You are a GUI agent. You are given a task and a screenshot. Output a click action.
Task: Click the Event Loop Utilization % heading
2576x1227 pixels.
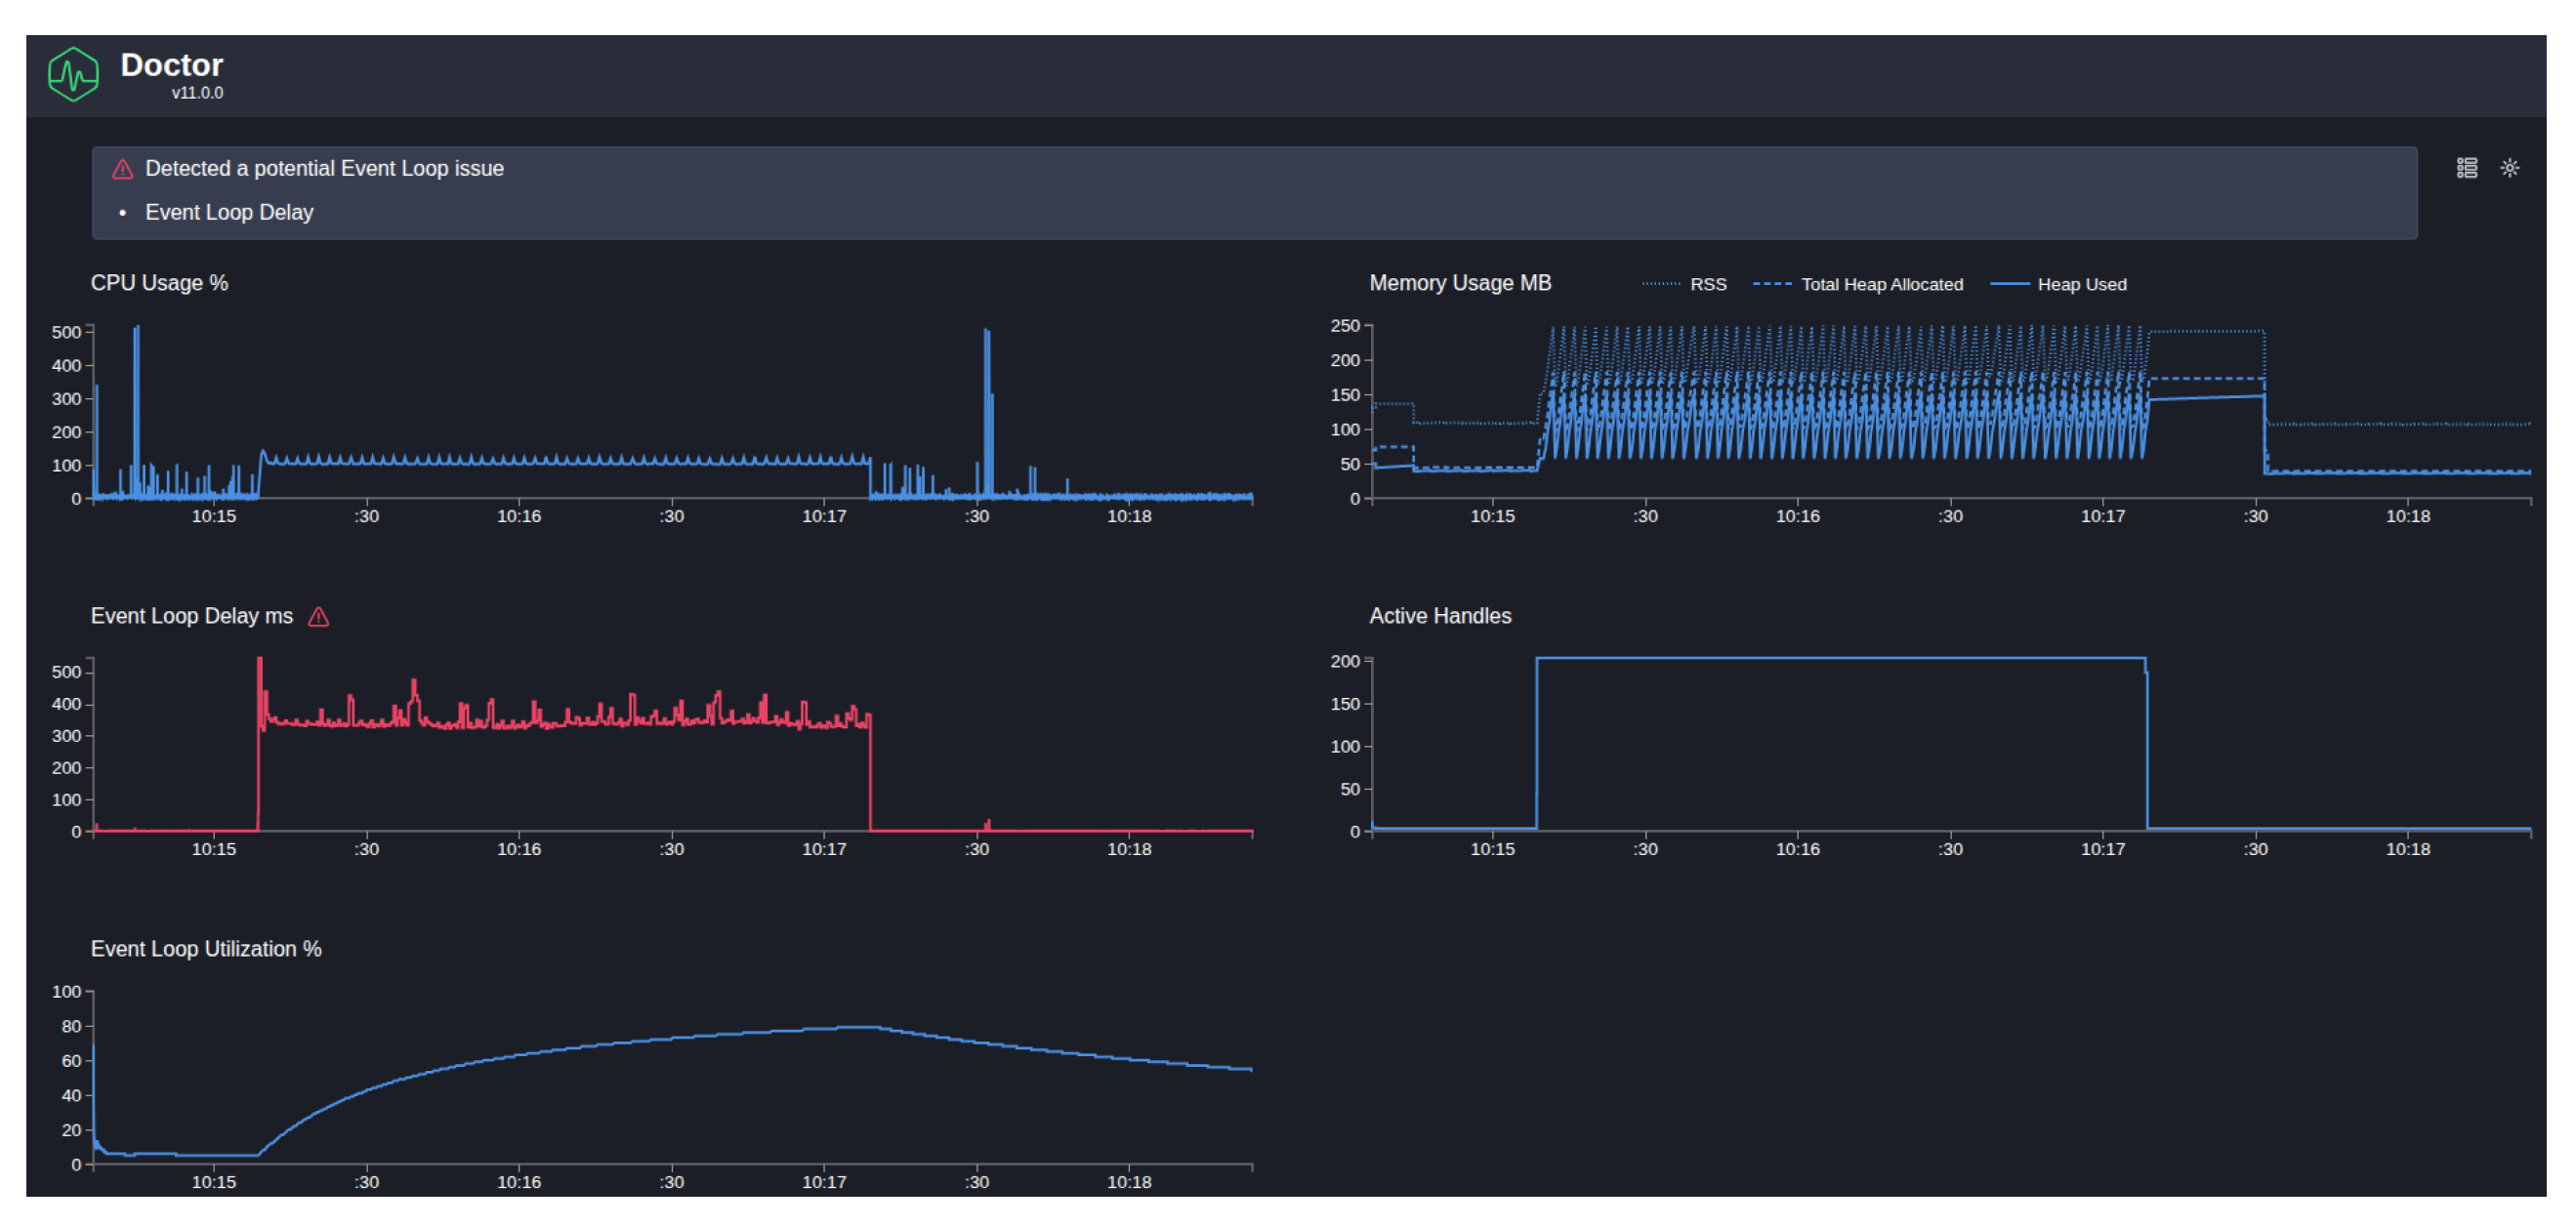(x=206, y=949)
